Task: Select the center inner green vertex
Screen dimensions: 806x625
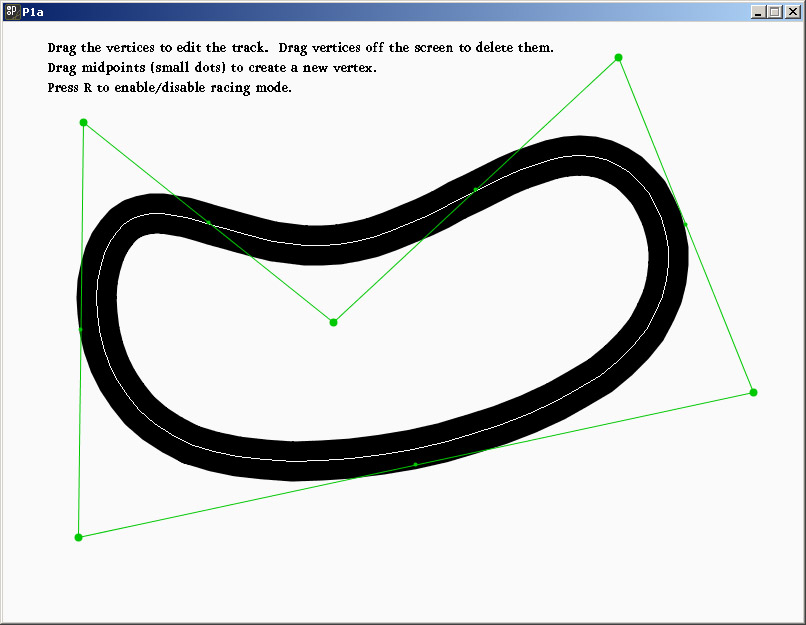Action: click(x=333, y=322)
